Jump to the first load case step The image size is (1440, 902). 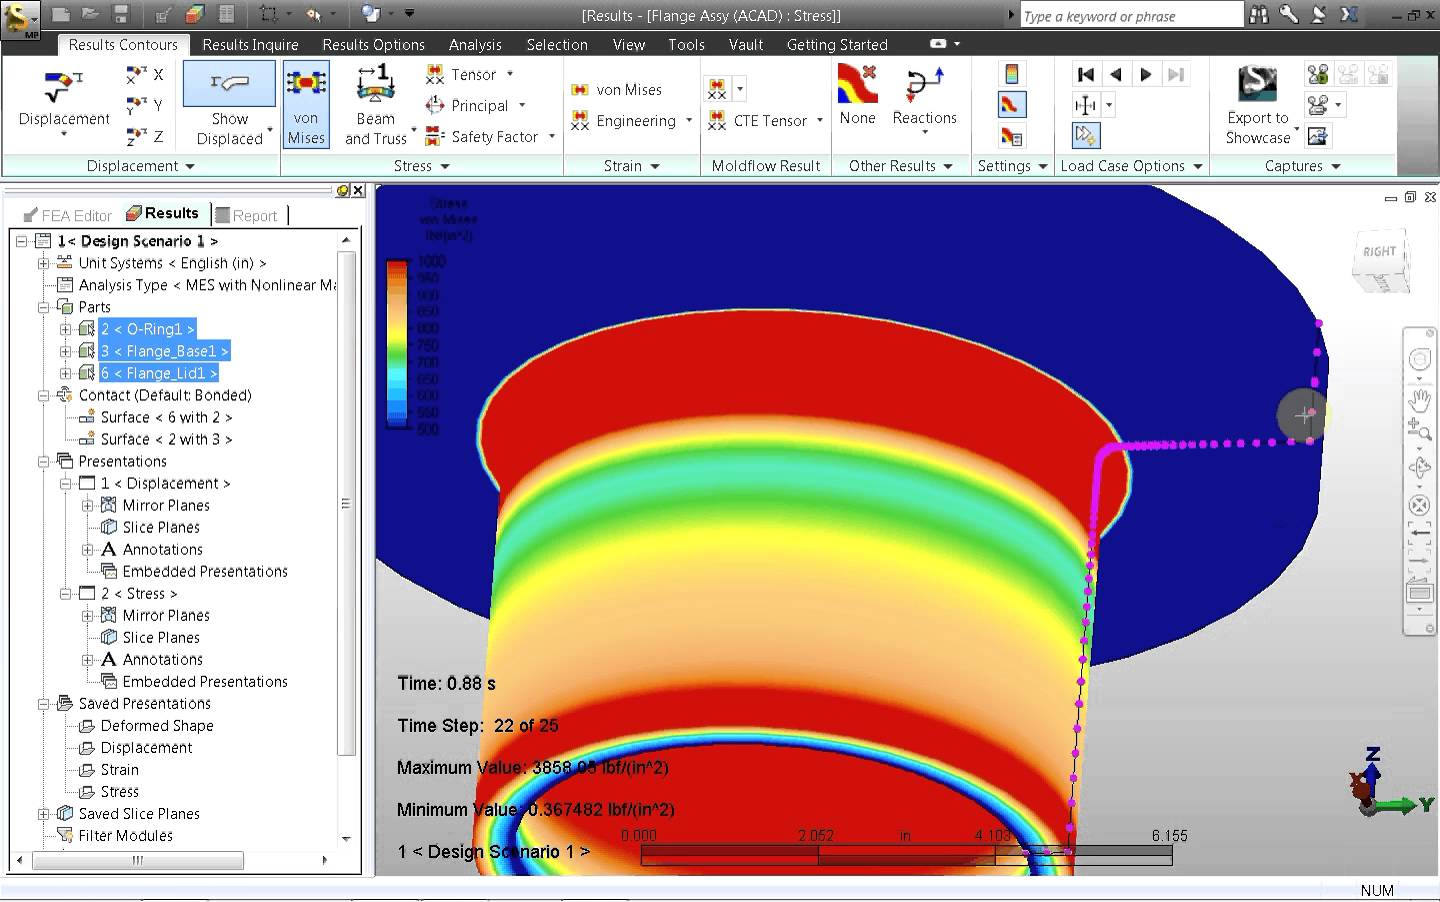point(1086,74)
